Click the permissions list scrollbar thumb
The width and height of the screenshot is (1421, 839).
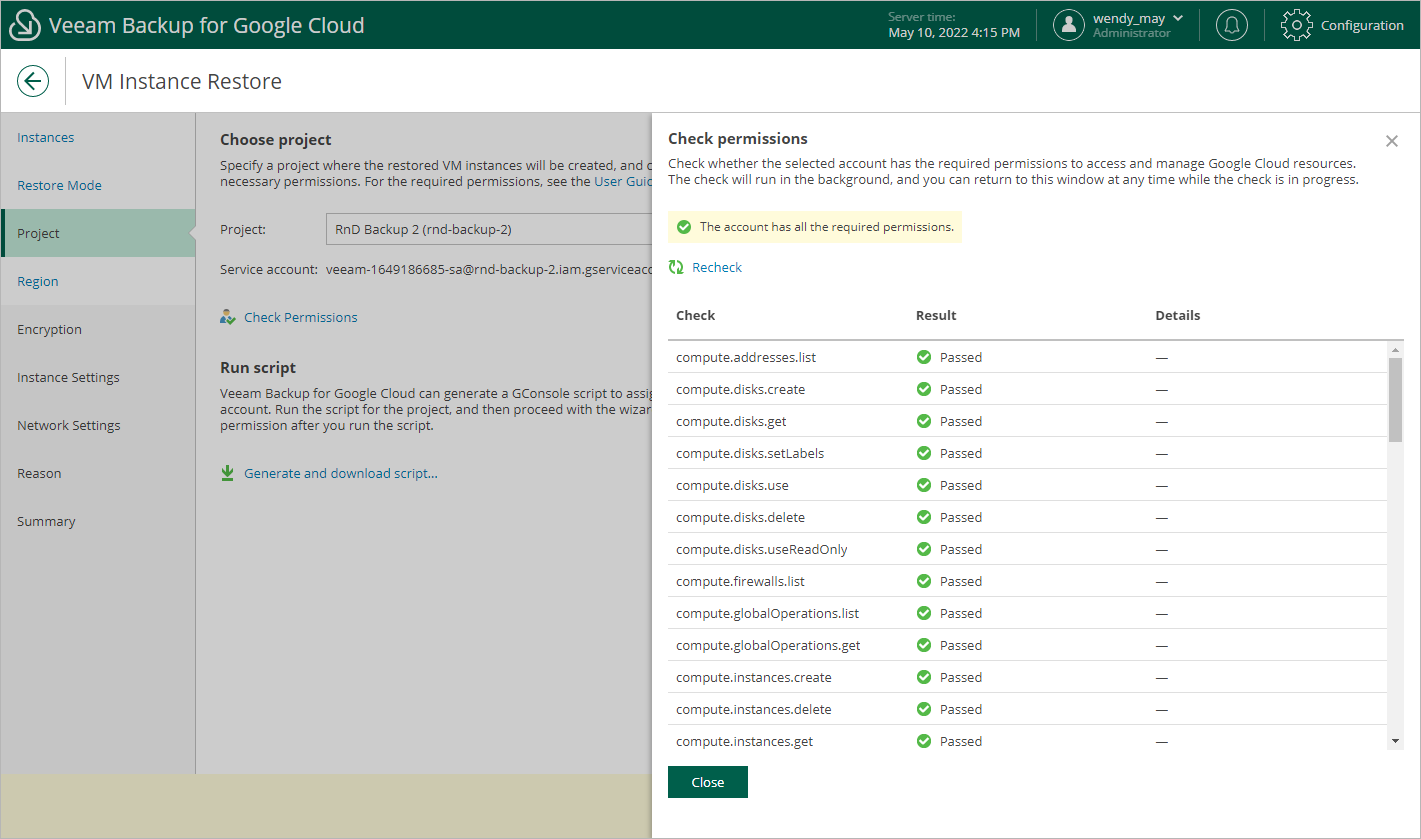click(x=1395, y=399)
